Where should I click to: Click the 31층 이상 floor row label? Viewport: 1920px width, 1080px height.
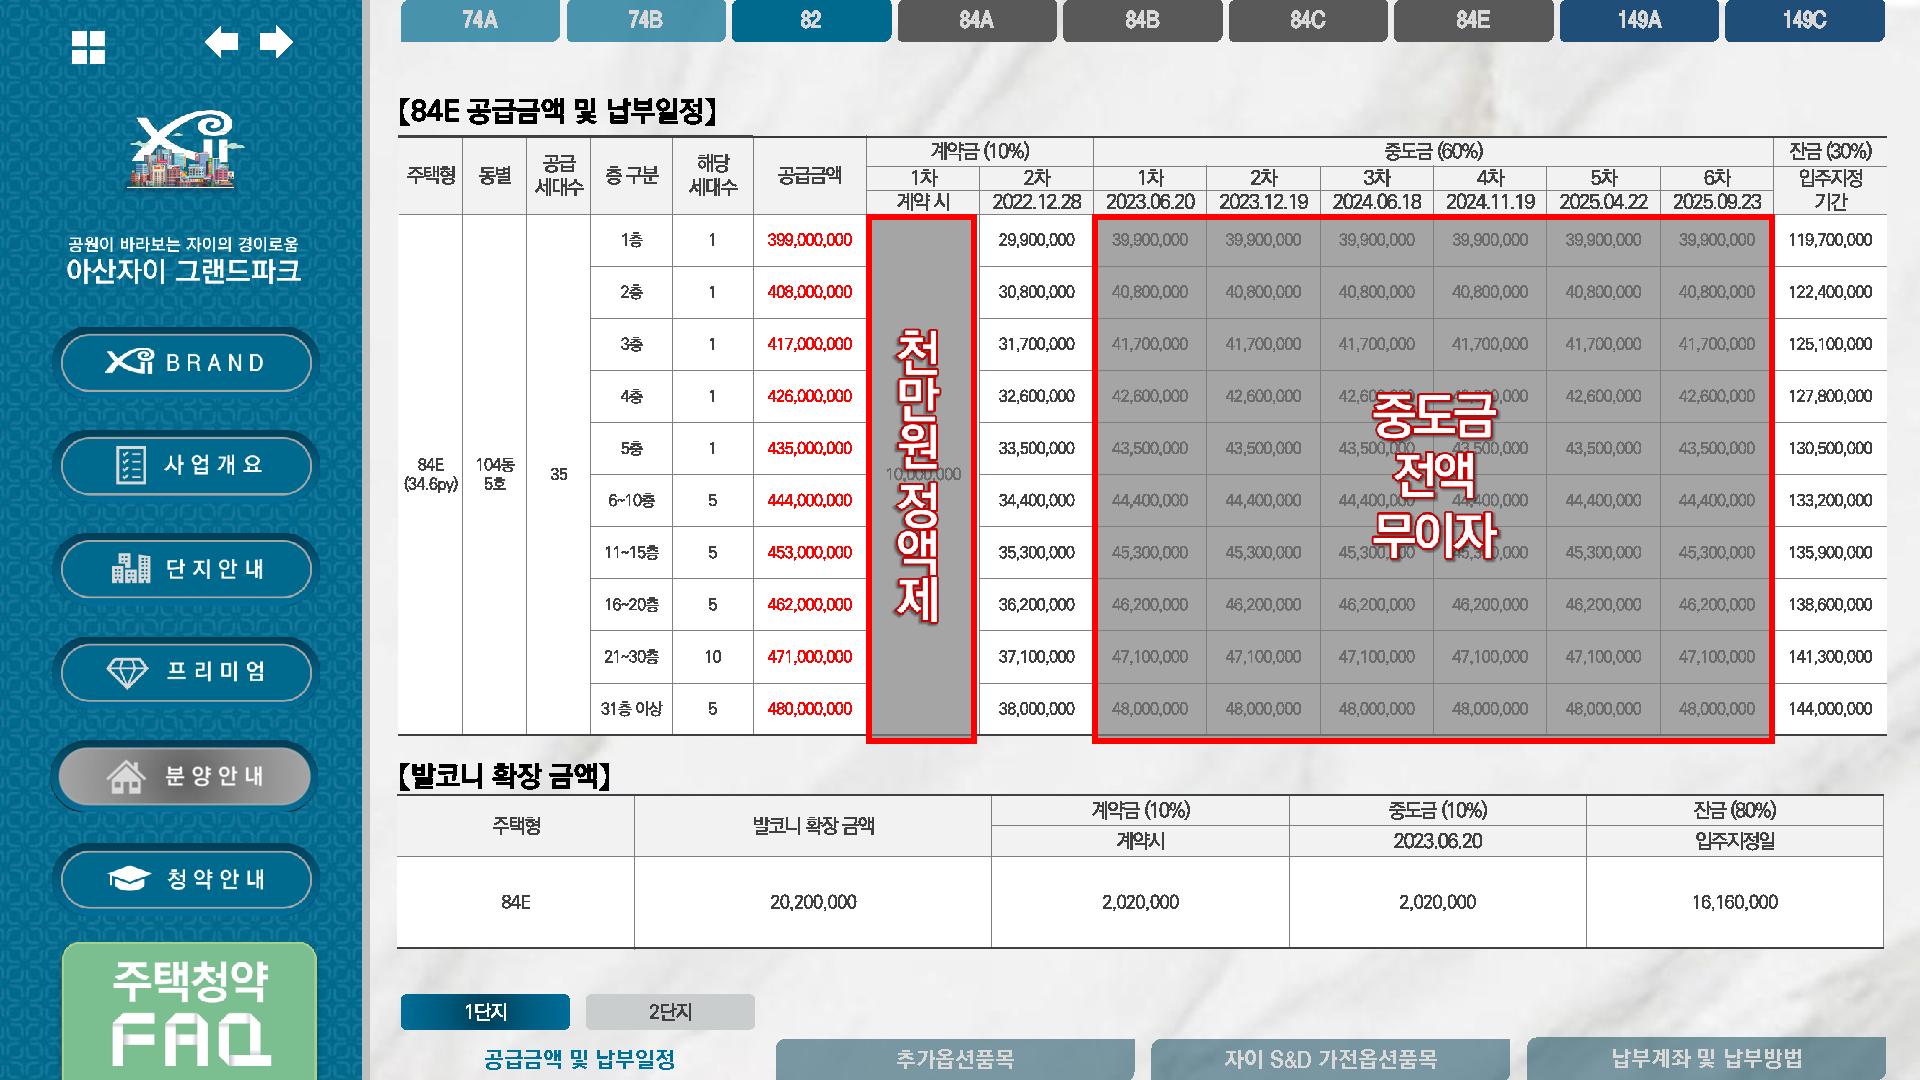631,709
